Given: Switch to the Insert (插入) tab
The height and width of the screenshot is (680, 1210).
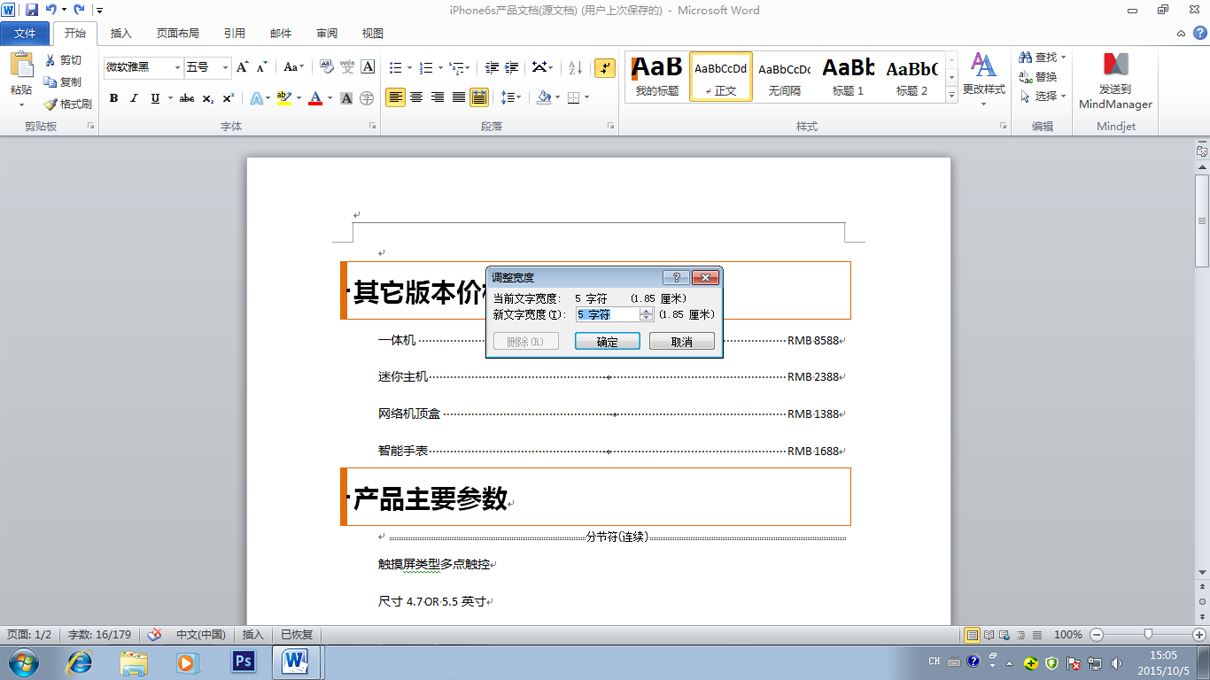Looking at the screenshot, I should [x=121, y=33].
